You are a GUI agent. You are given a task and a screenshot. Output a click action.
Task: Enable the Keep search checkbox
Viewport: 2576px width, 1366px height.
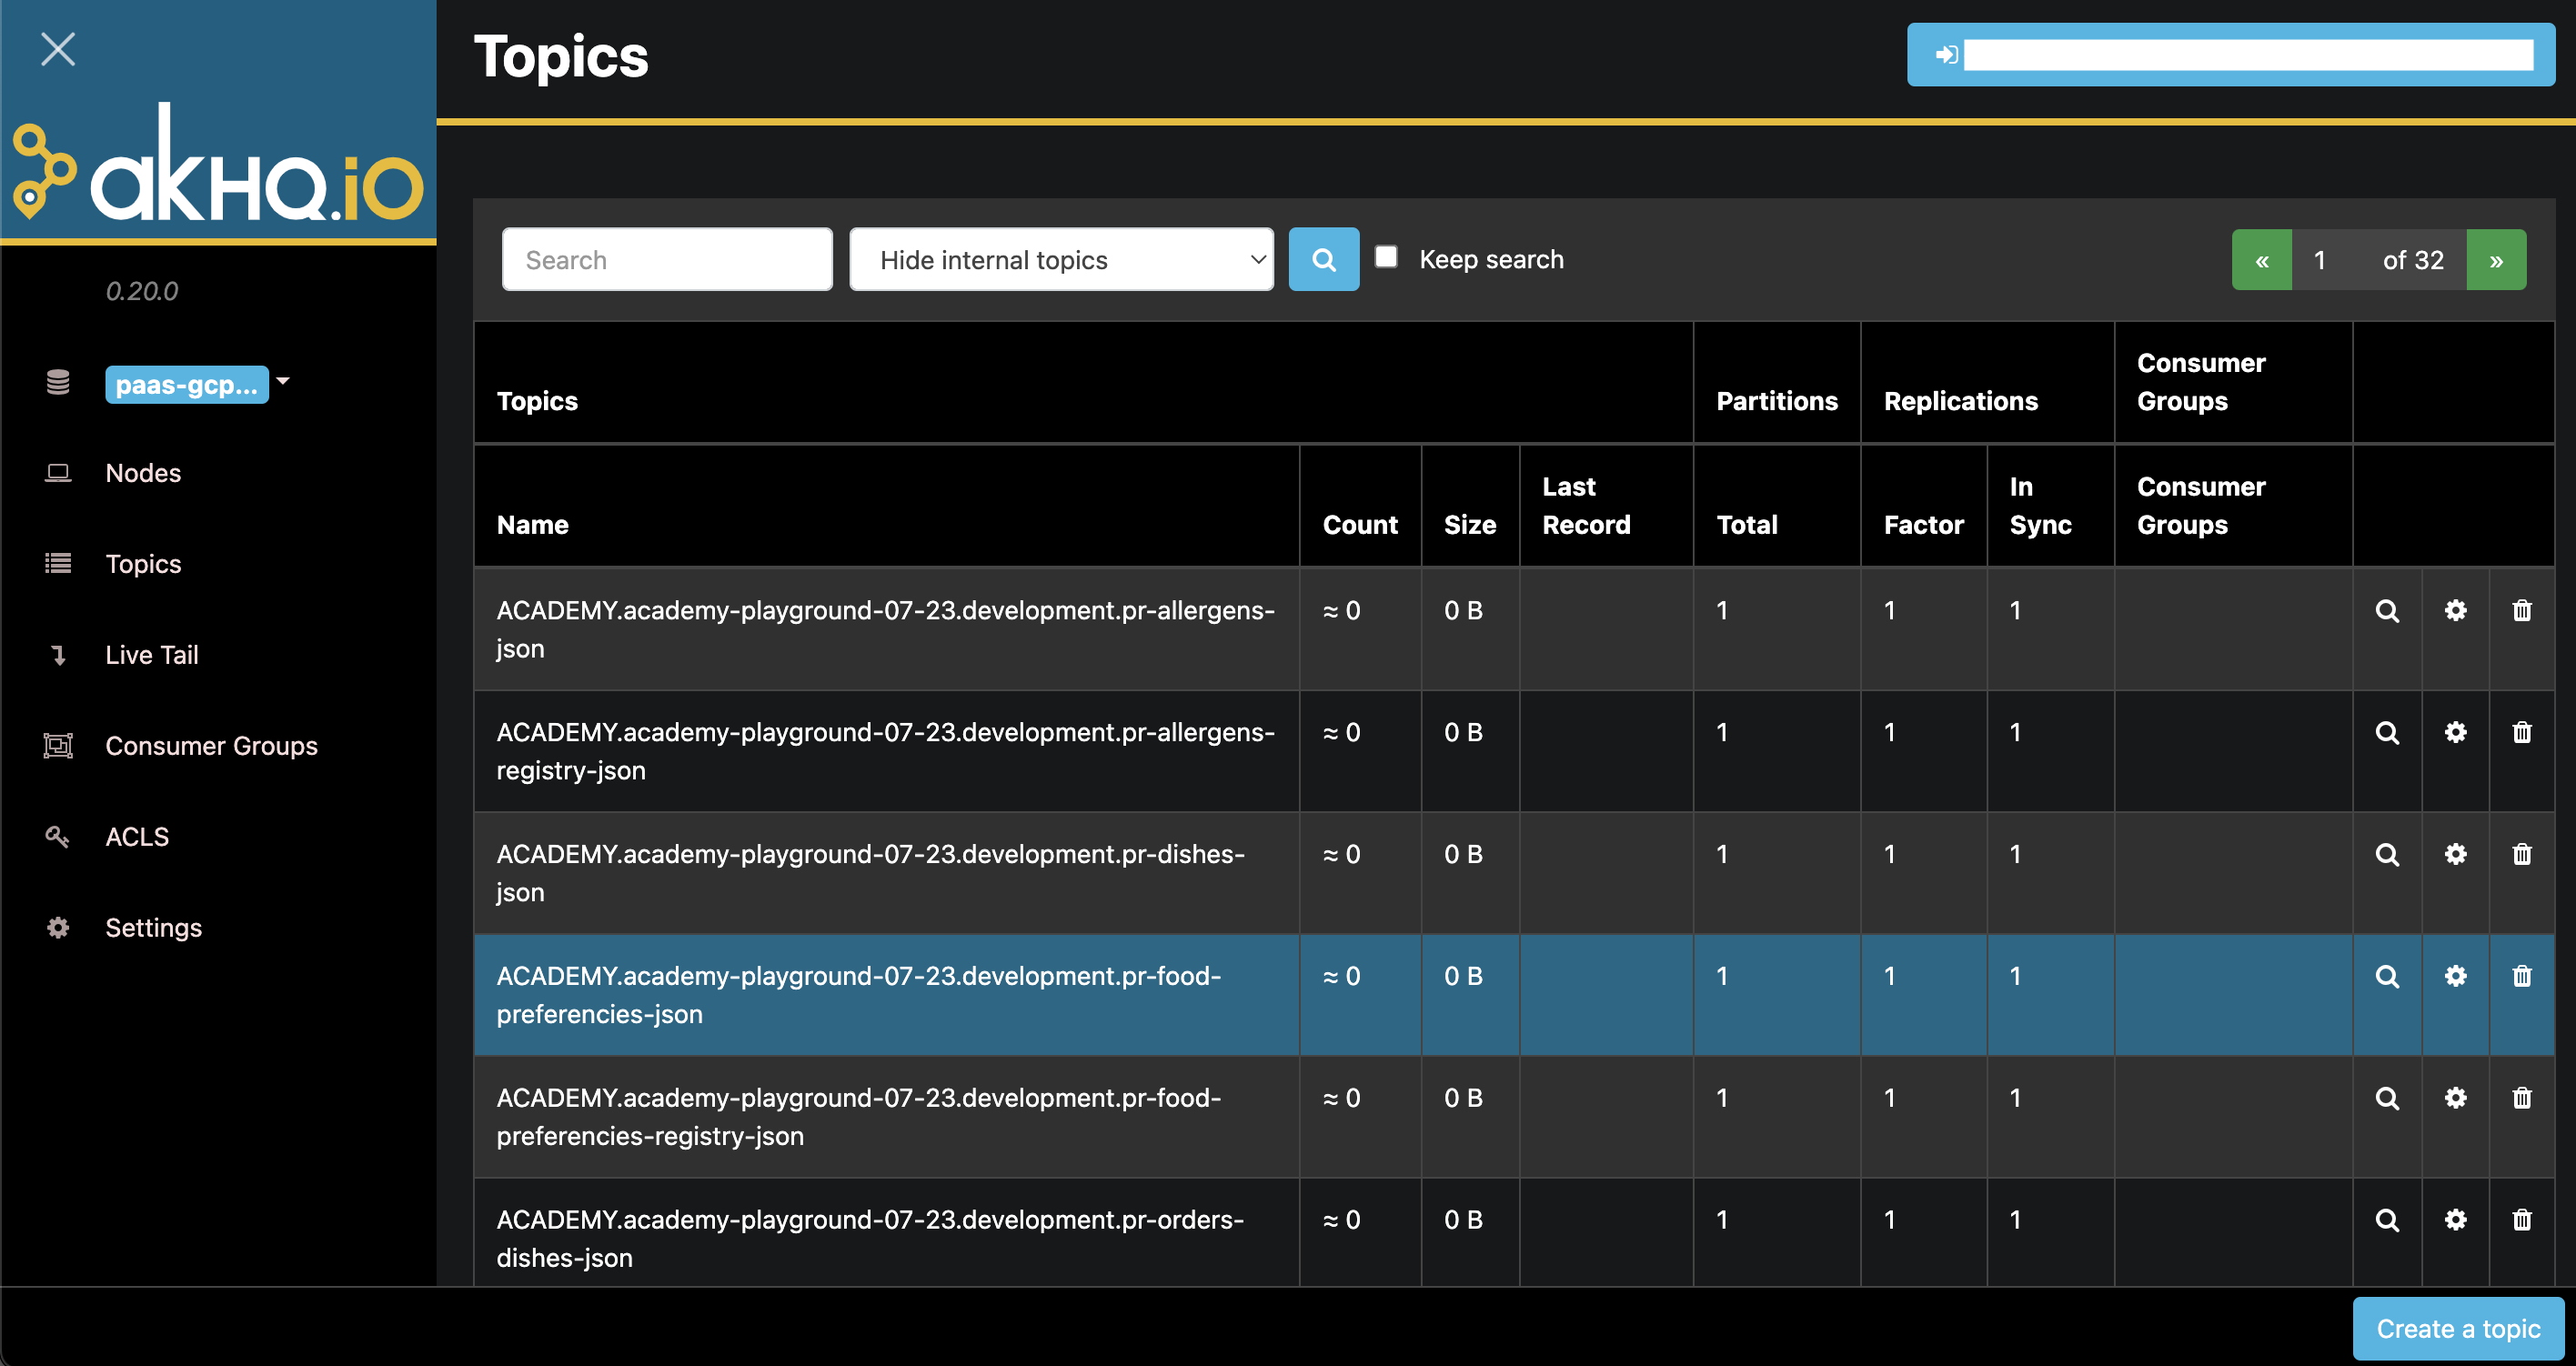pos(1386,258)
